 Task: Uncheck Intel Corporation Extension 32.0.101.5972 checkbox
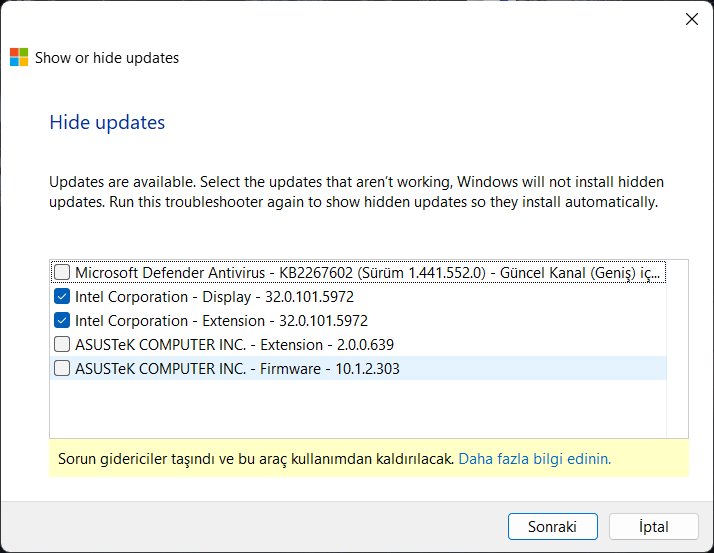62,320
